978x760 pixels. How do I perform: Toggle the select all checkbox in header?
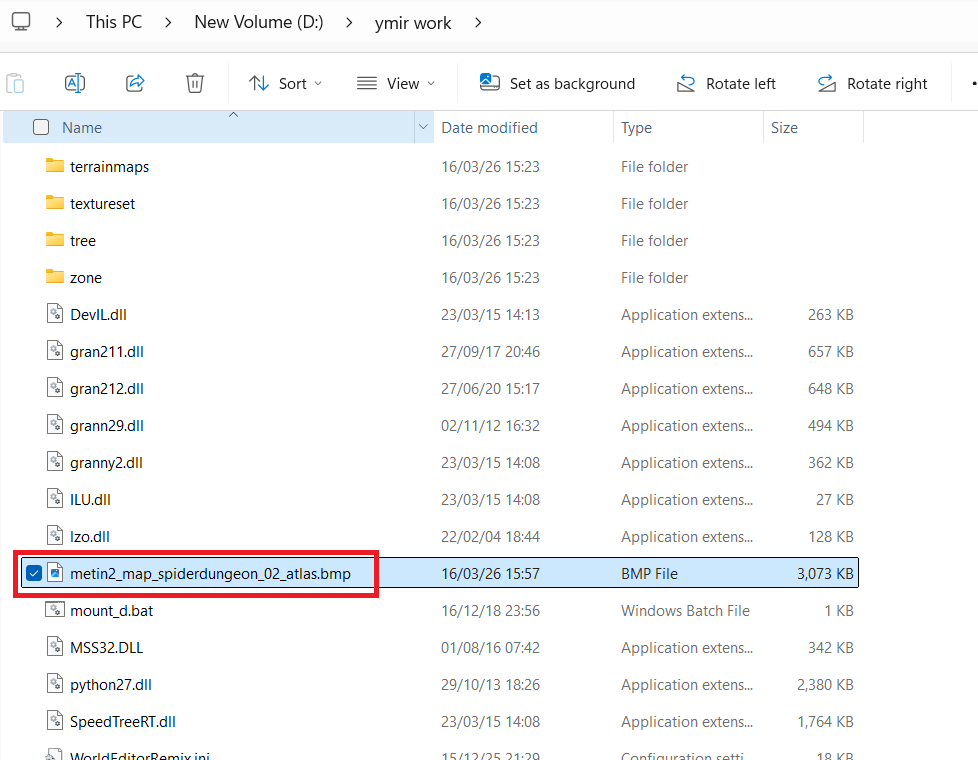[x=41, y=127]
